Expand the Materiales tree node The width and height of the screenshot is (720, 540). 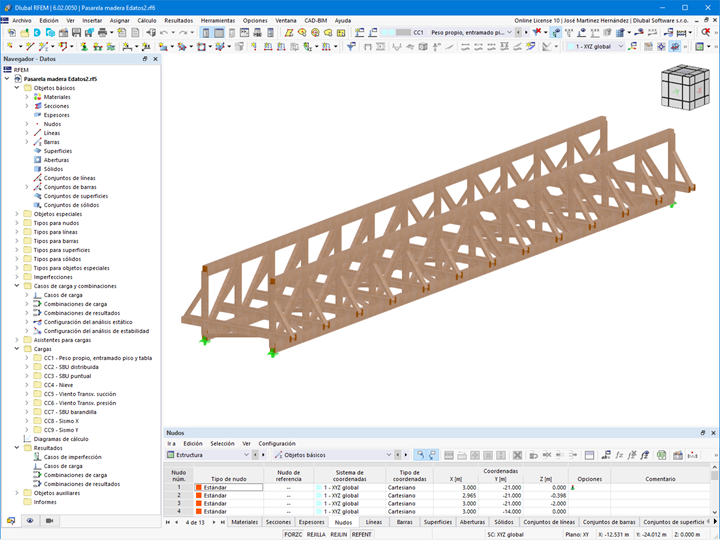point(27,97)
